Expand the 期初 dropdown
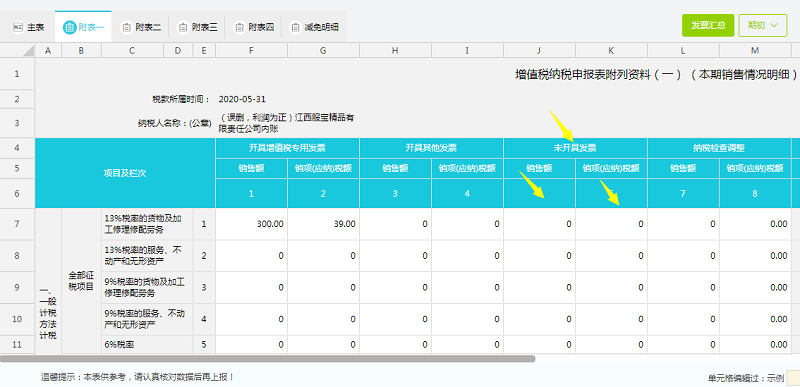Viewport: 800px width, 387px height. point(763,25)
